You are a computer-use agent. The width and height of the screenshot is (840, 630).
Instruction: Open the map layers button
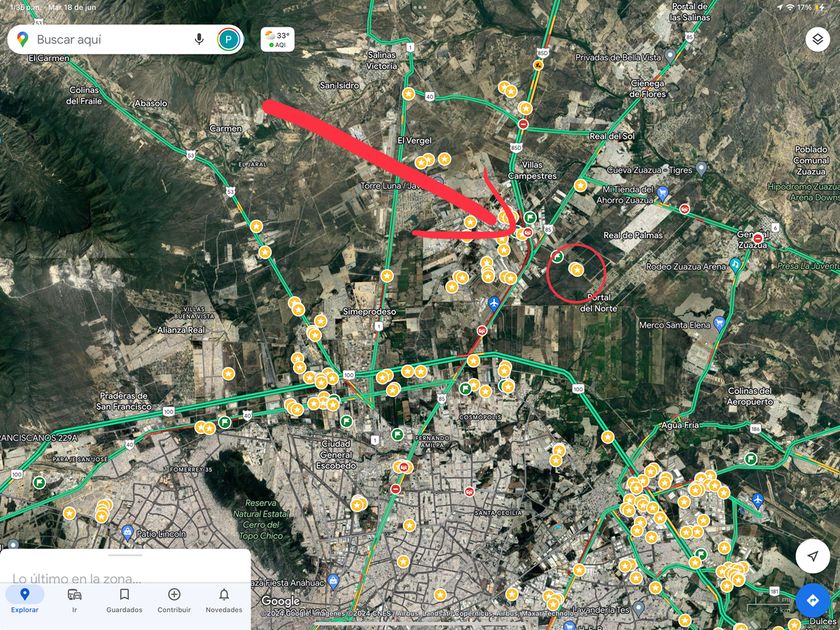[x=818, y=39]
